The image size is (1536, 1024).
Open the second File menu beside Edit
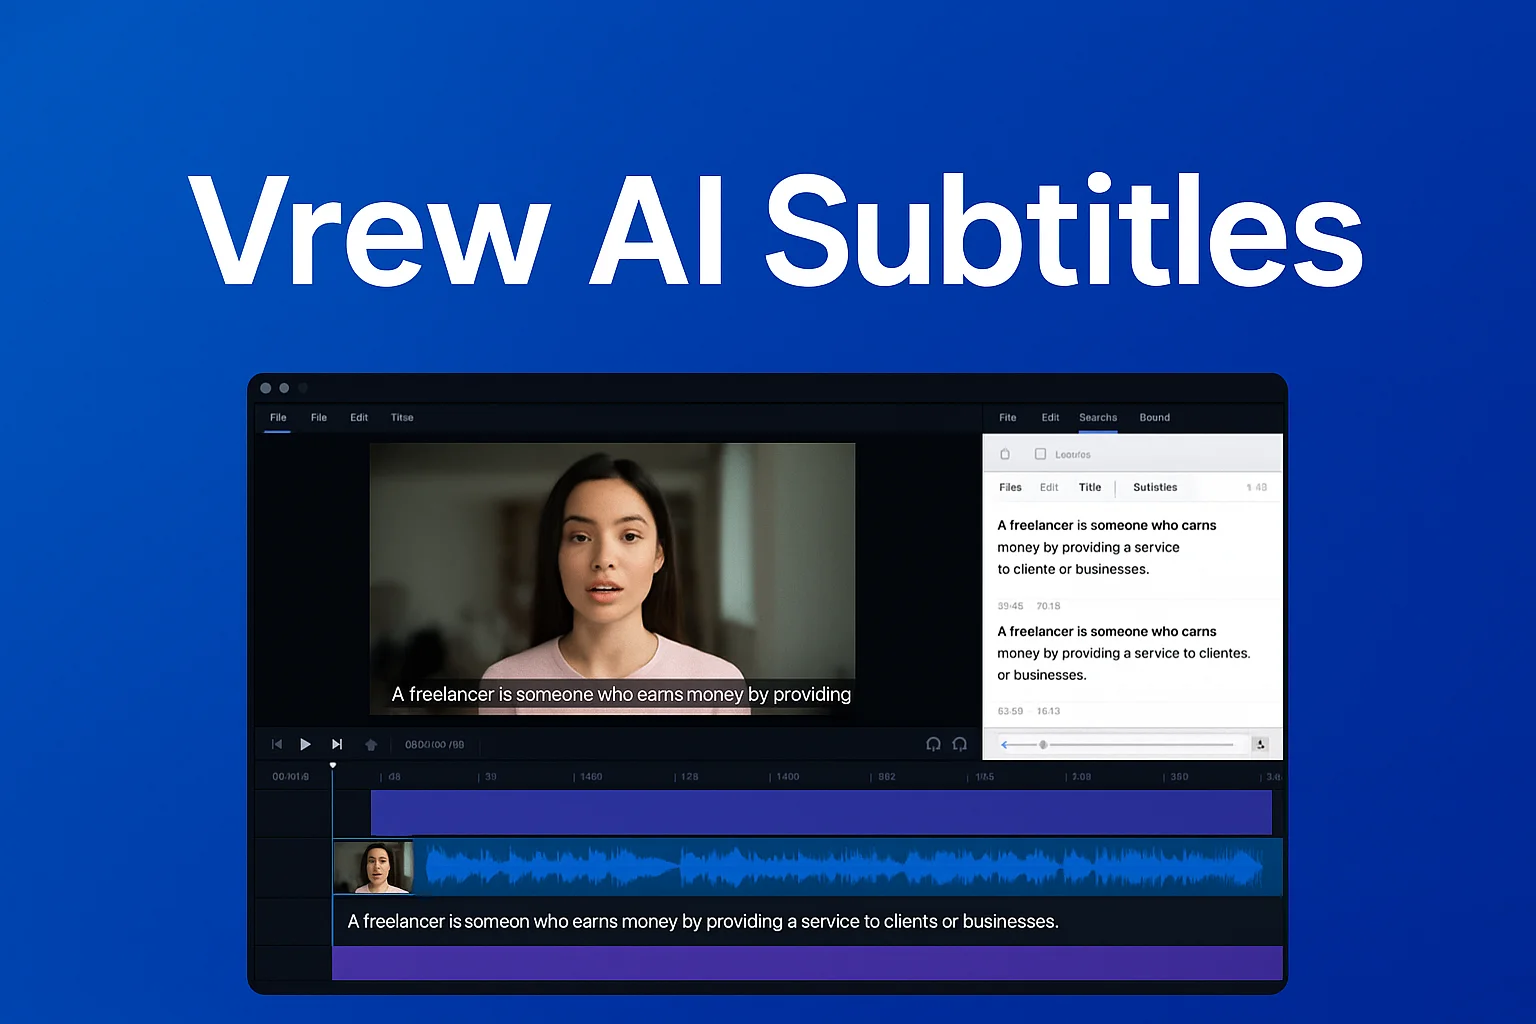[319, 418]
